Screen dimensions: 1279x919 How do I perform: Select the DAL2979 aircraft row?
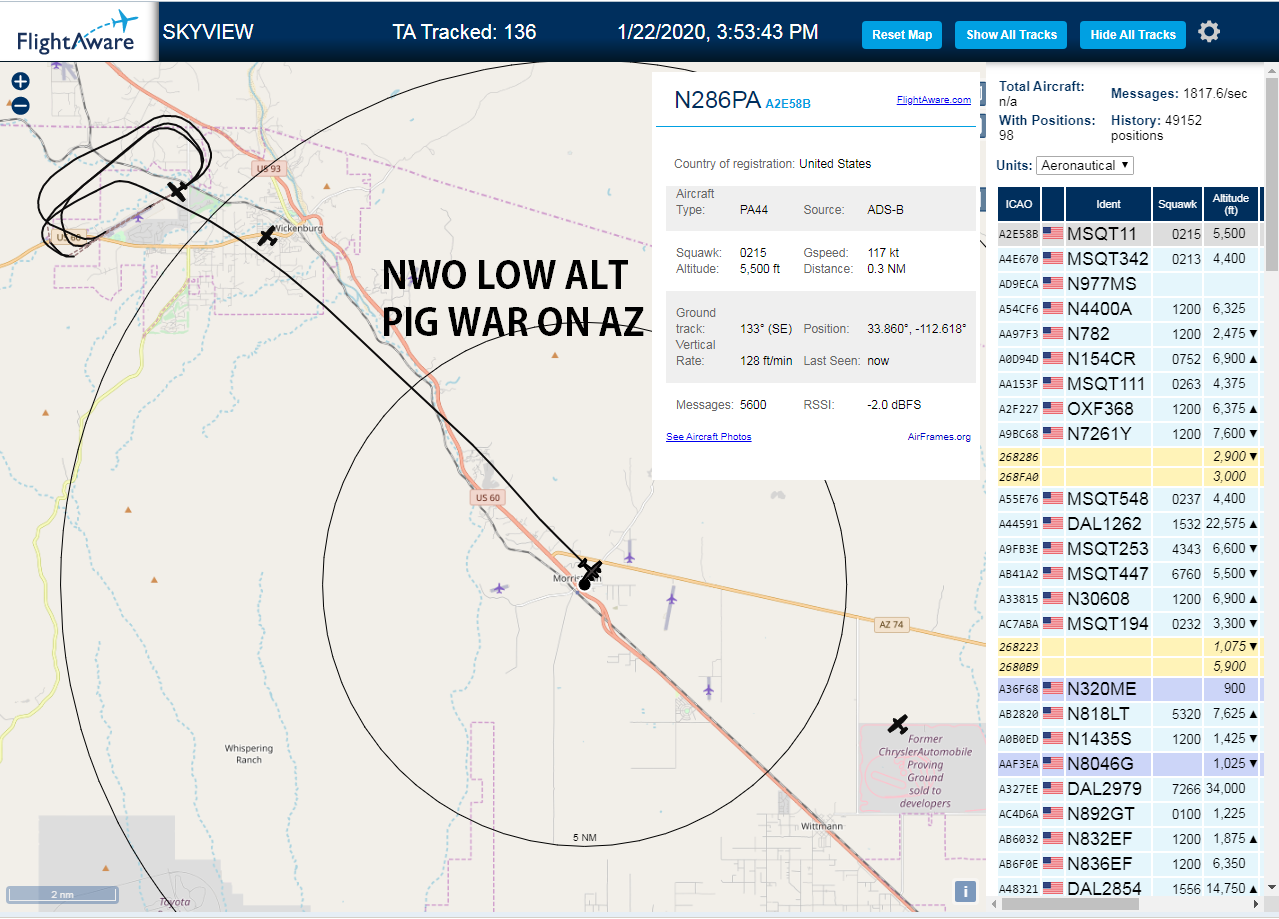tap(1129, 789)
